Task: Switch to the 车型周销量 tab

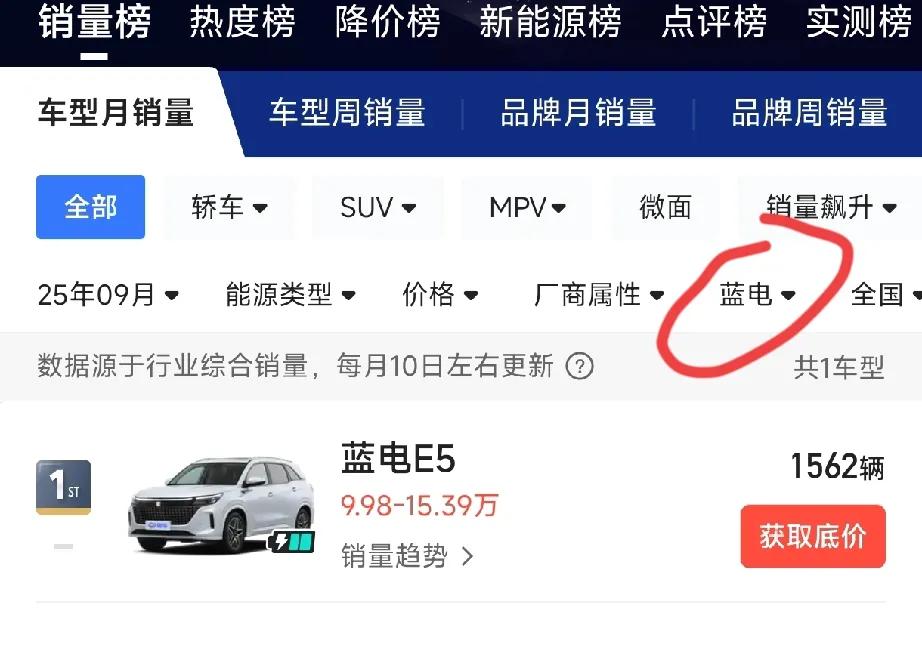Action: click(347, 112)
